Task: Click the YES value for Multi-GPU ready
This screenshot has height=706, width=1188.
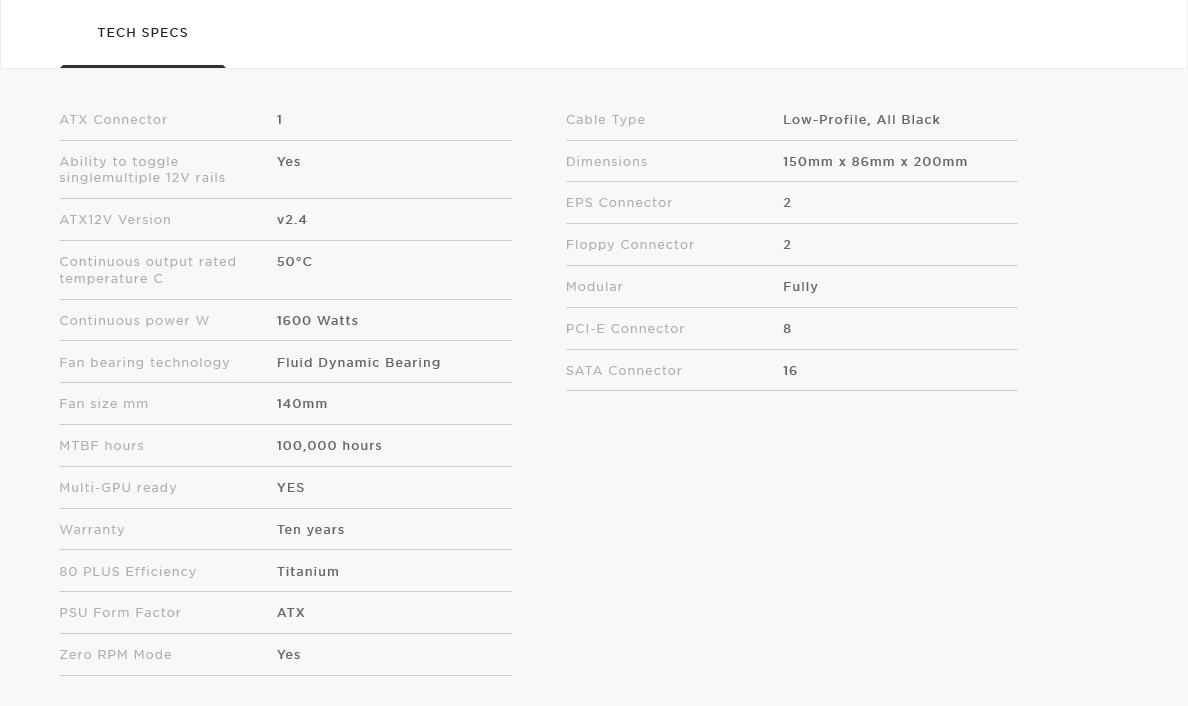Action: pyautogui.click(x=290, y=488)
